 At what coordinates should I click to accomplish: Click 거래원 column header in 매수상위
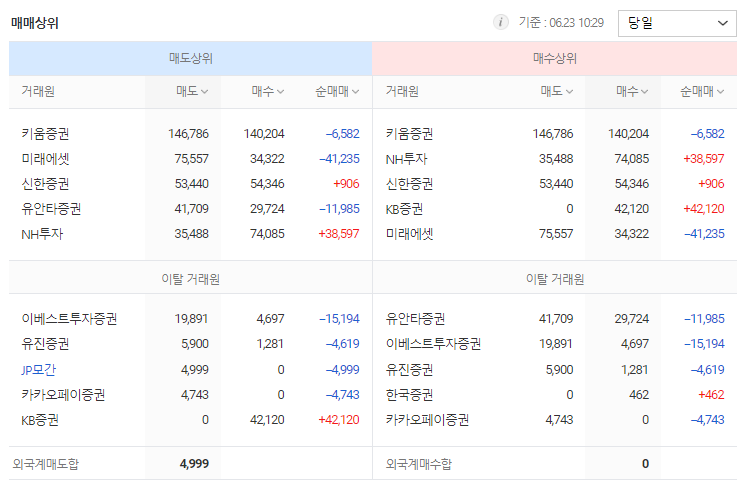pos(403,91)
